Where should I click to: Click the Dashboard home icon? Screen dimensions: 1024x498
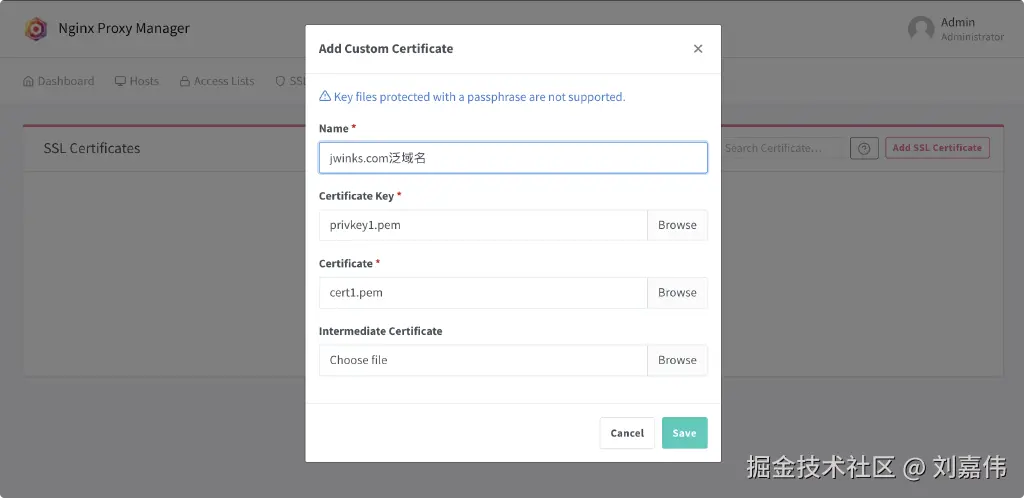28,81
